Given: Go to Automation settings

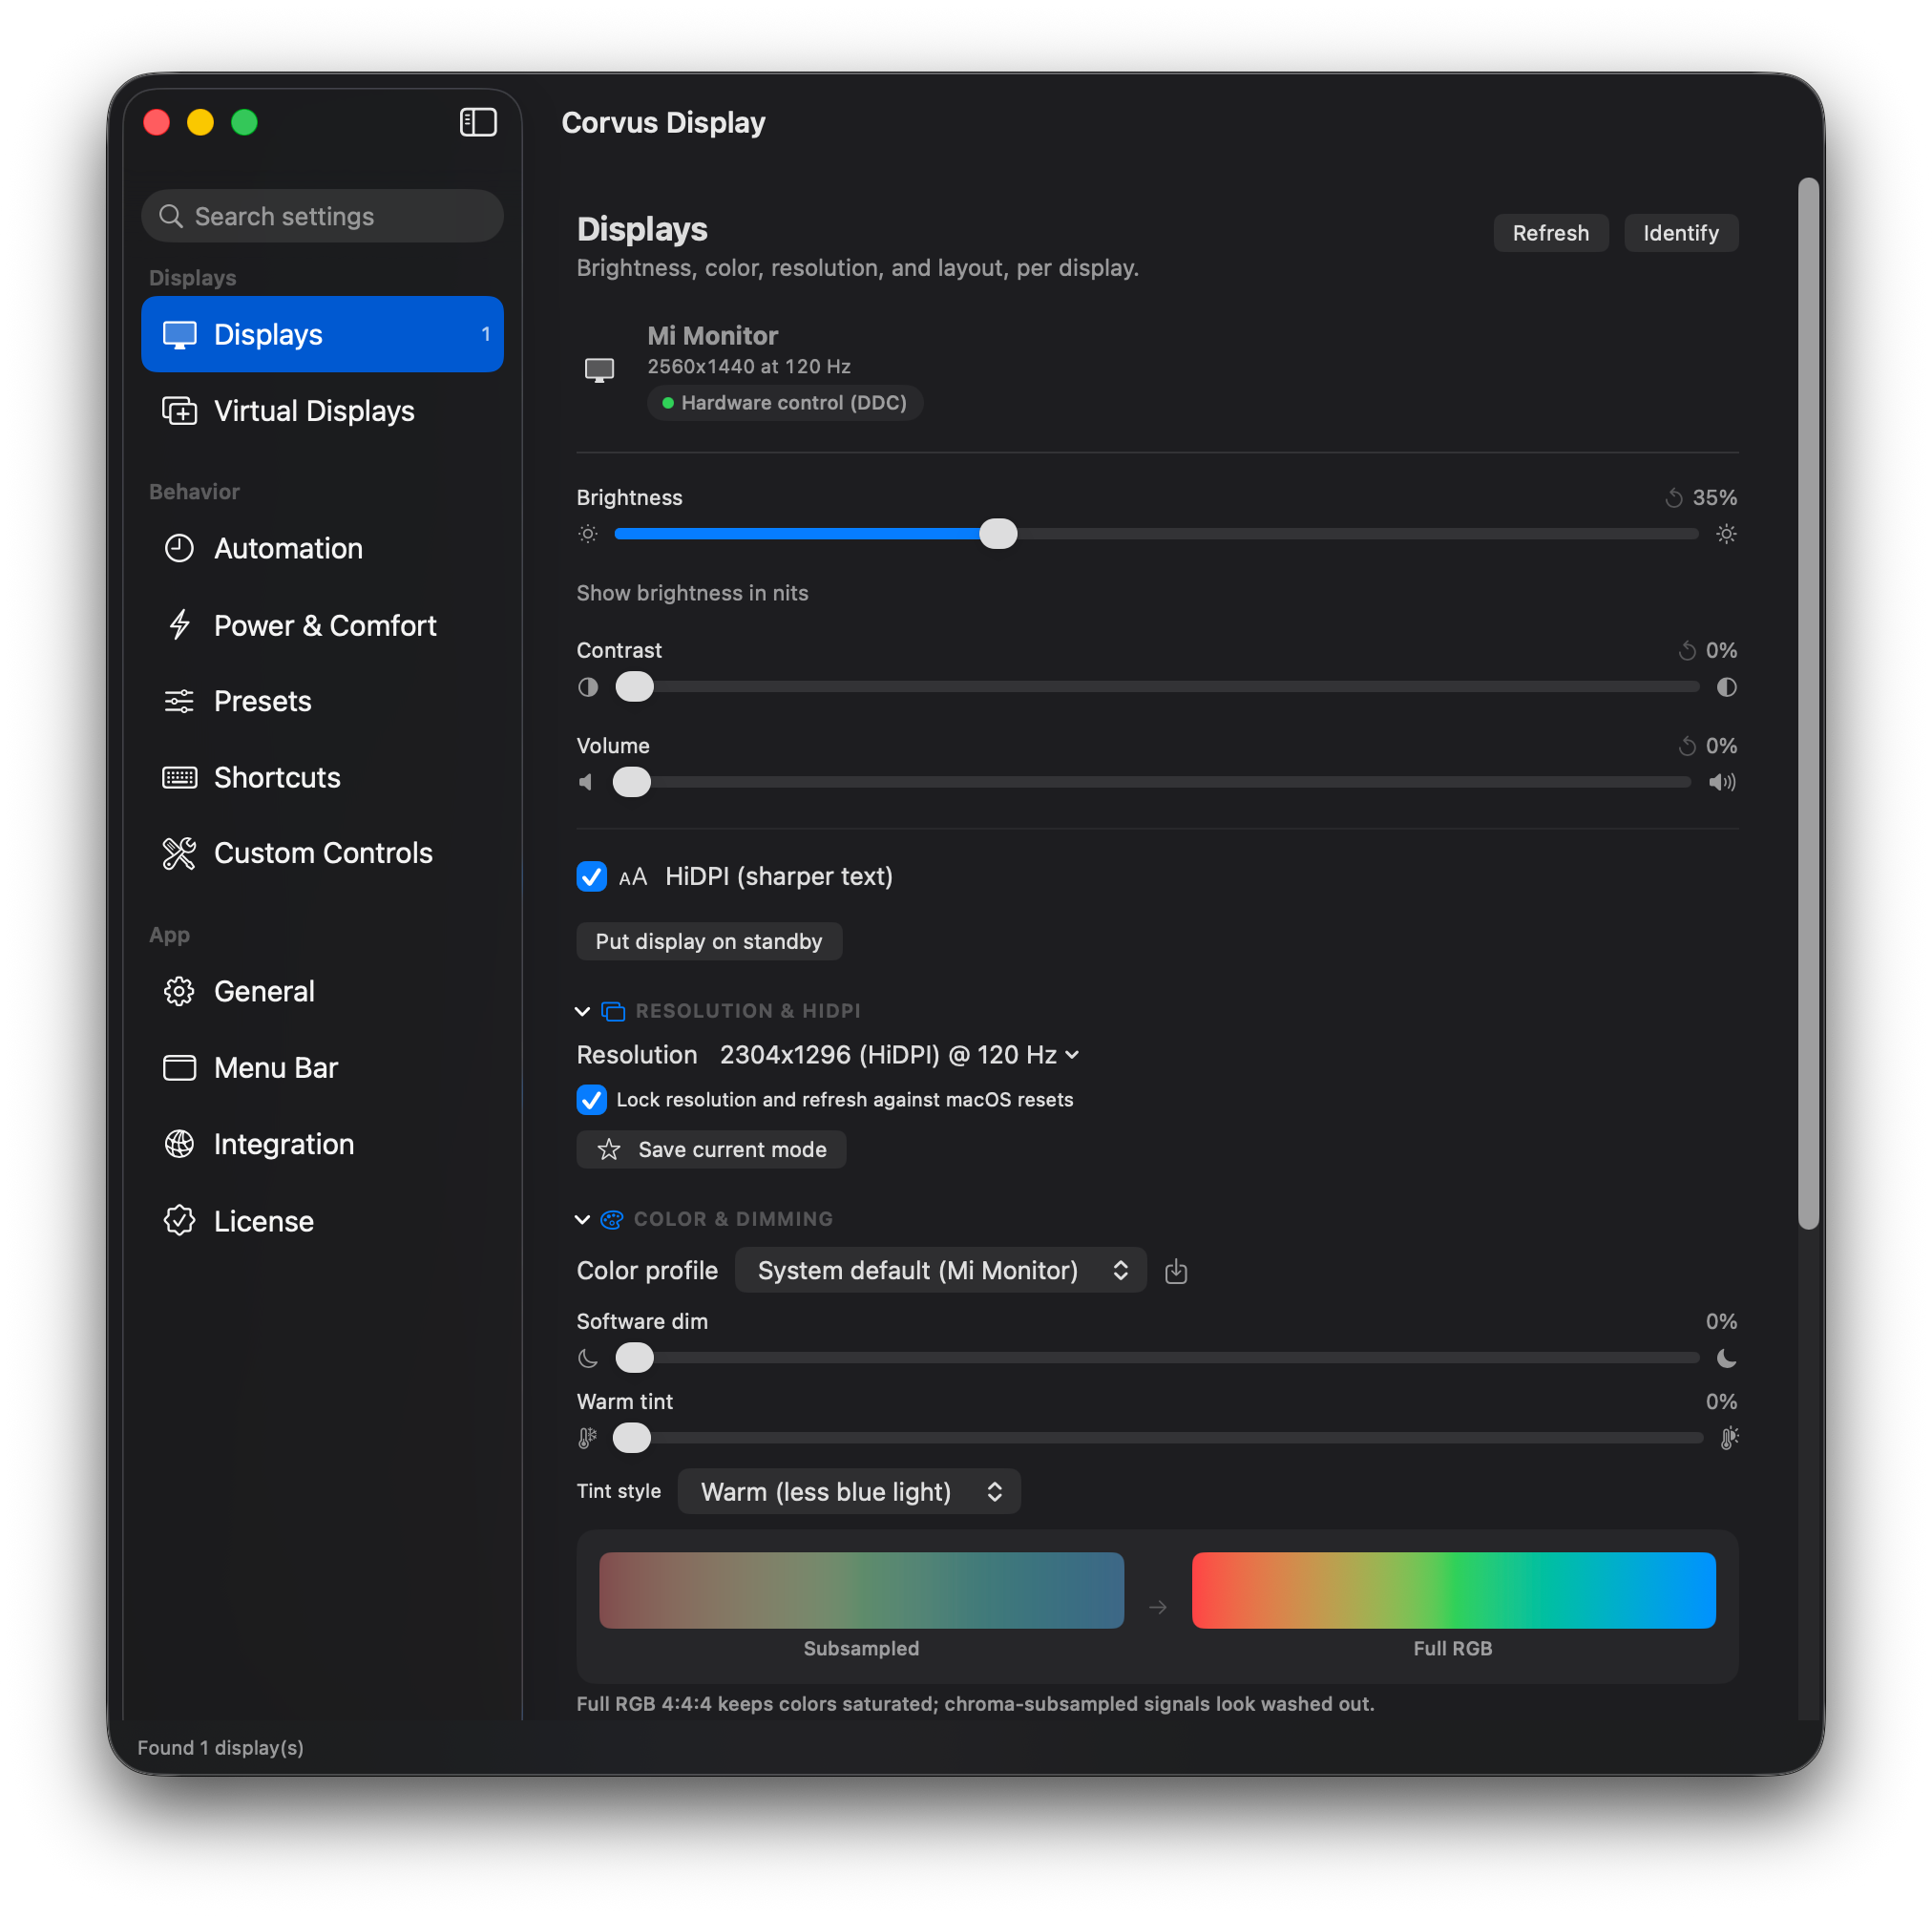Looking at the screenshot, I should 322,549.
